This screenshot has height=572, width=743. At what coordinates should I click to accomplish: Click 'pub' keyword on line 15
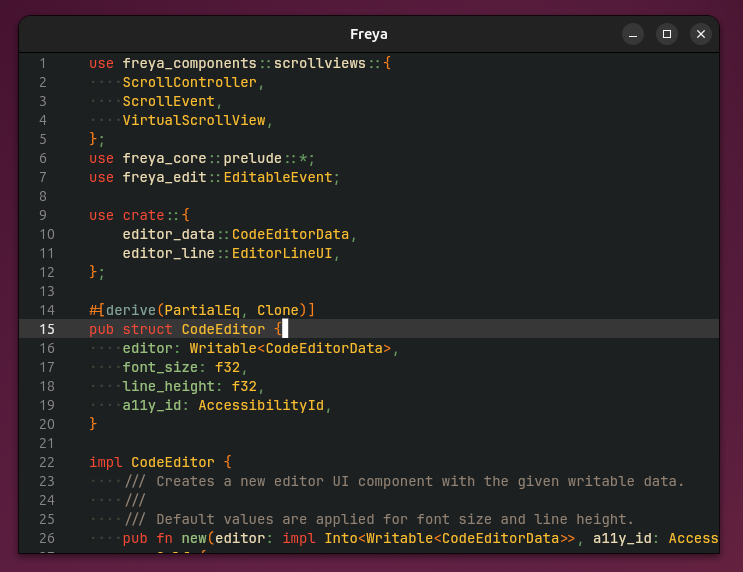point(101,329)
